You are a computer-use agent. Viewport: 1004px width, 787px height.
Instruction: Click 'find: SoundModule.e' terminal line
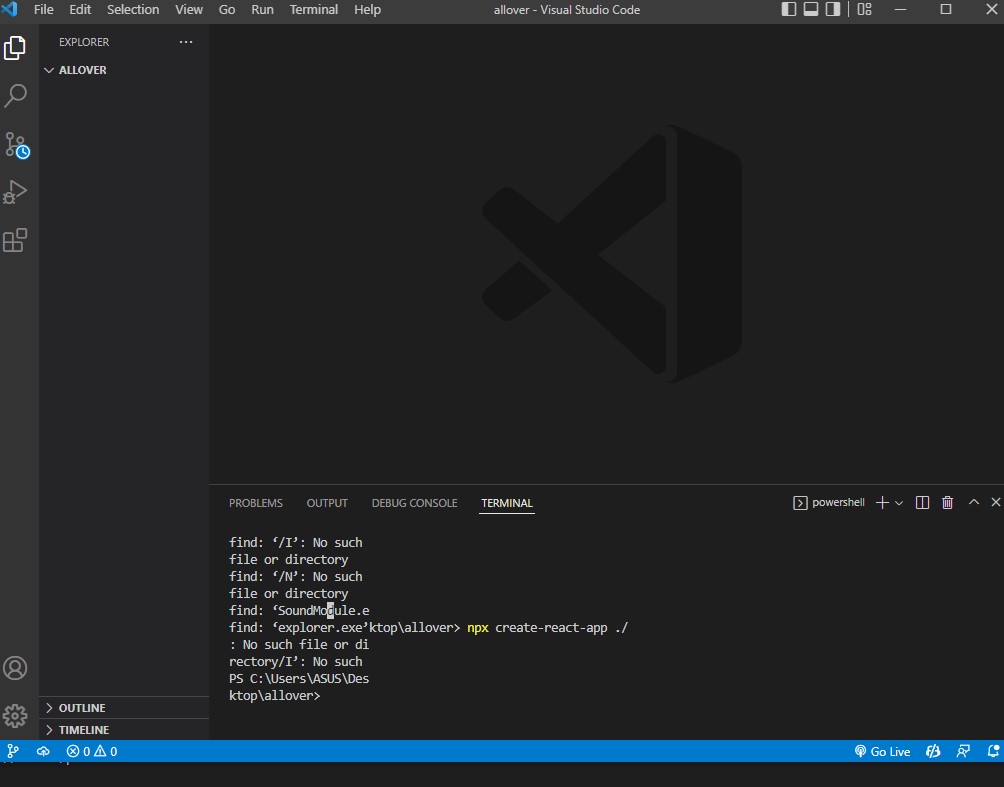[299, 610]
